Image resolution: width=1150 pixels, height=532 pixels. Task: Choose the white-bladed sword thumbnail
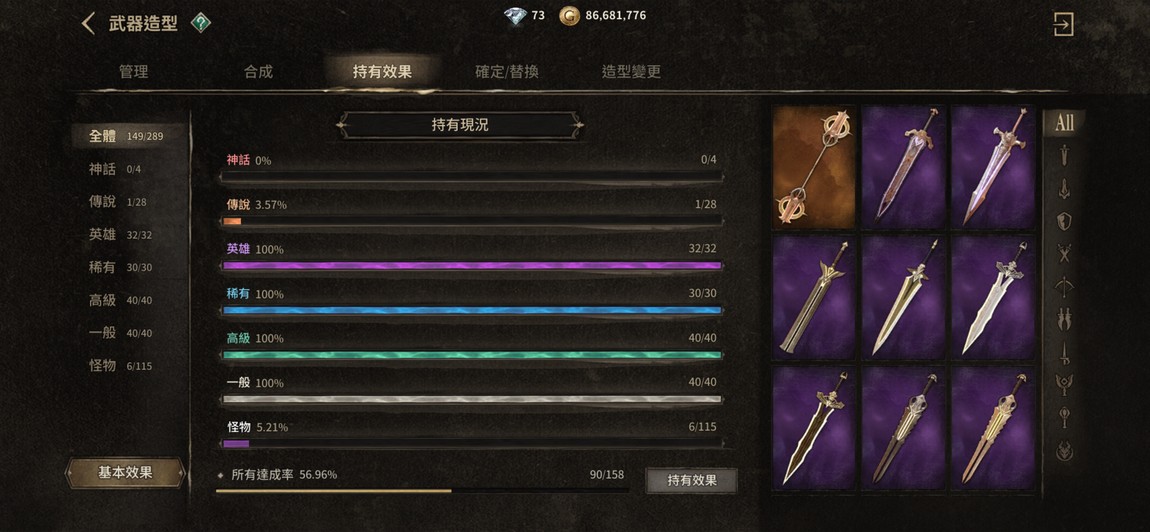coord(993,298)
